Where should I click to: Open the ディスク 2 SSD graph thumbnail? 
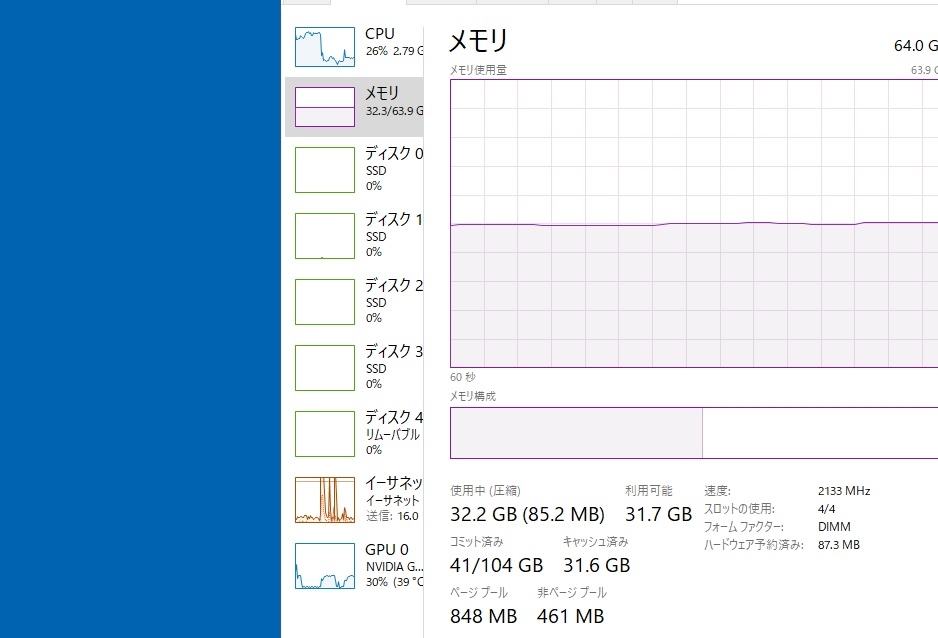[x=325, y=302]
